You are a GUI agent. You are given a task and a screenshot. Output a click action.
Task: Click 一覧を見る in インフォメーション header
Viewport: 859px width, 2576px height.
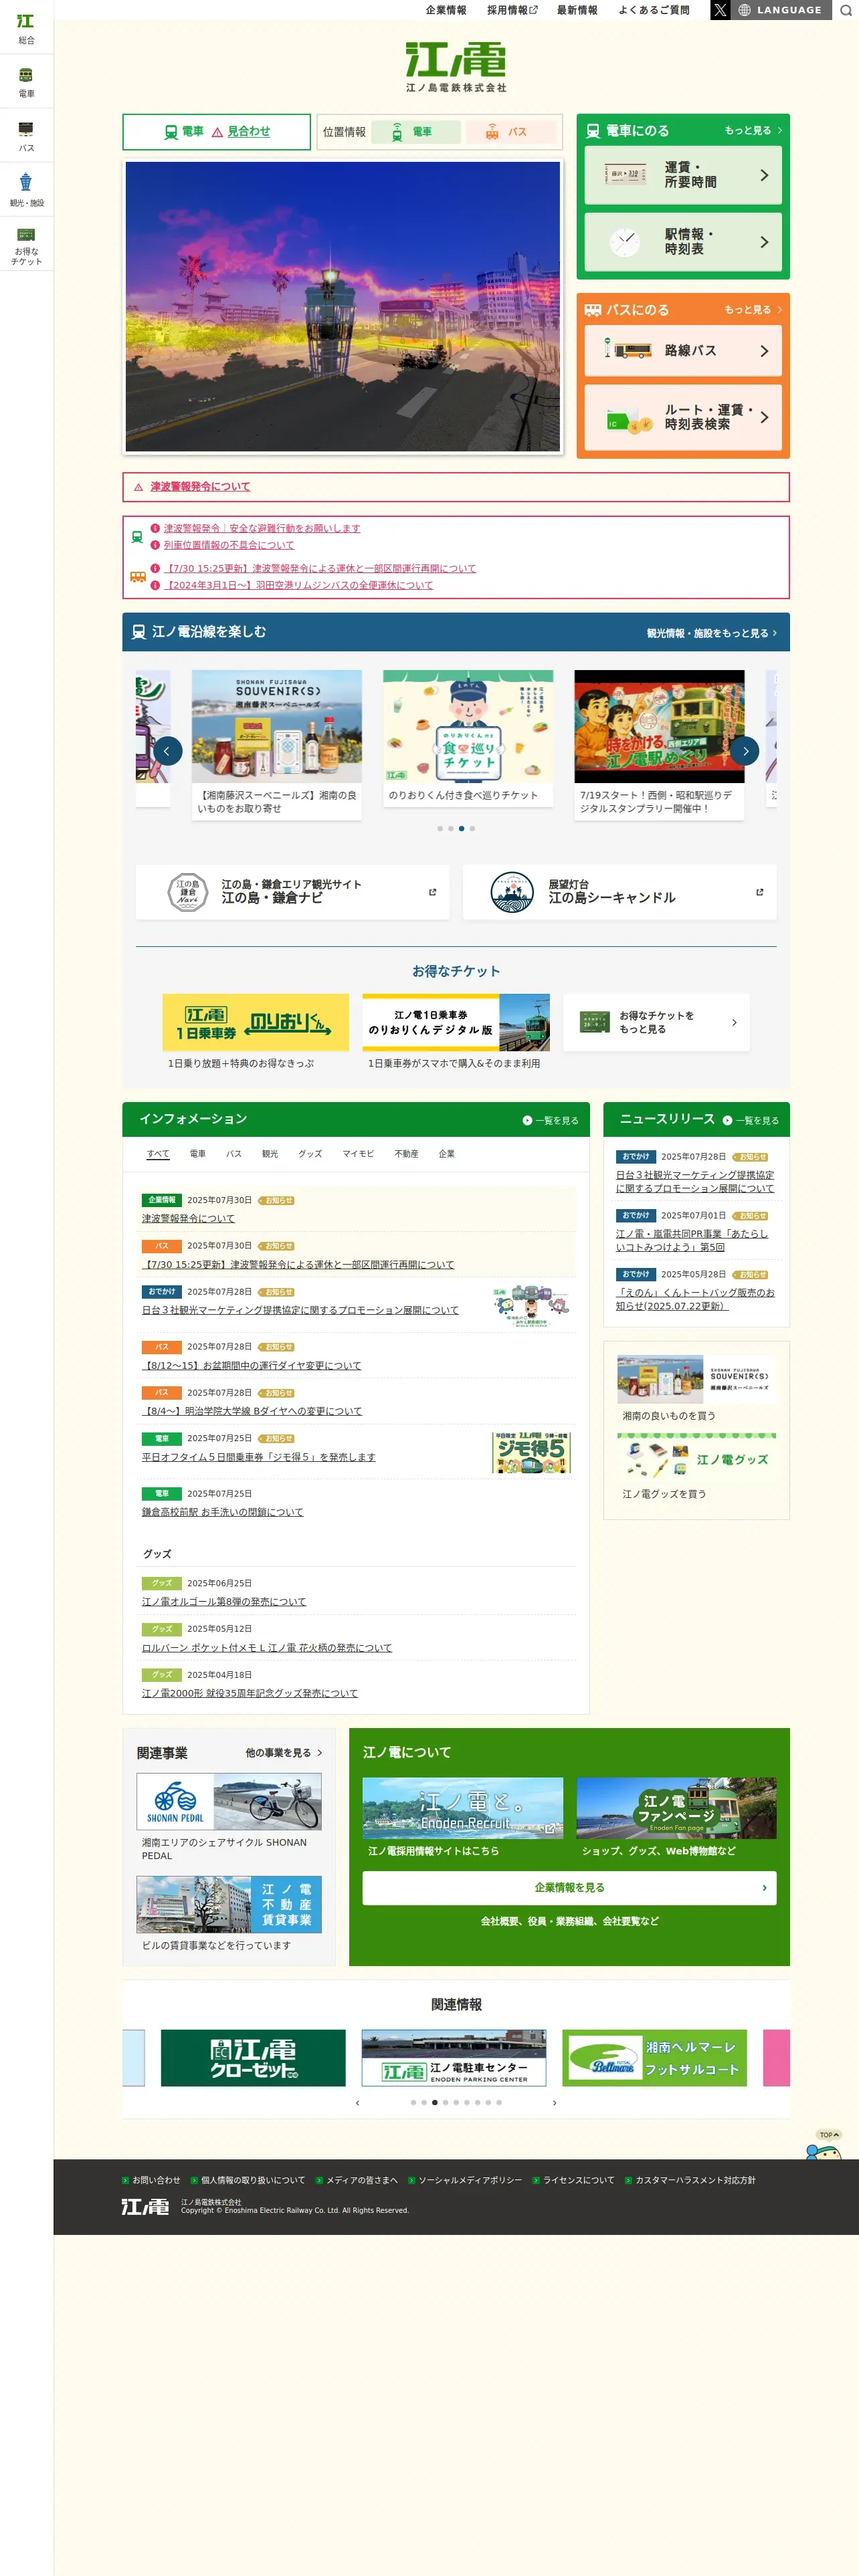click(550, 1121)
